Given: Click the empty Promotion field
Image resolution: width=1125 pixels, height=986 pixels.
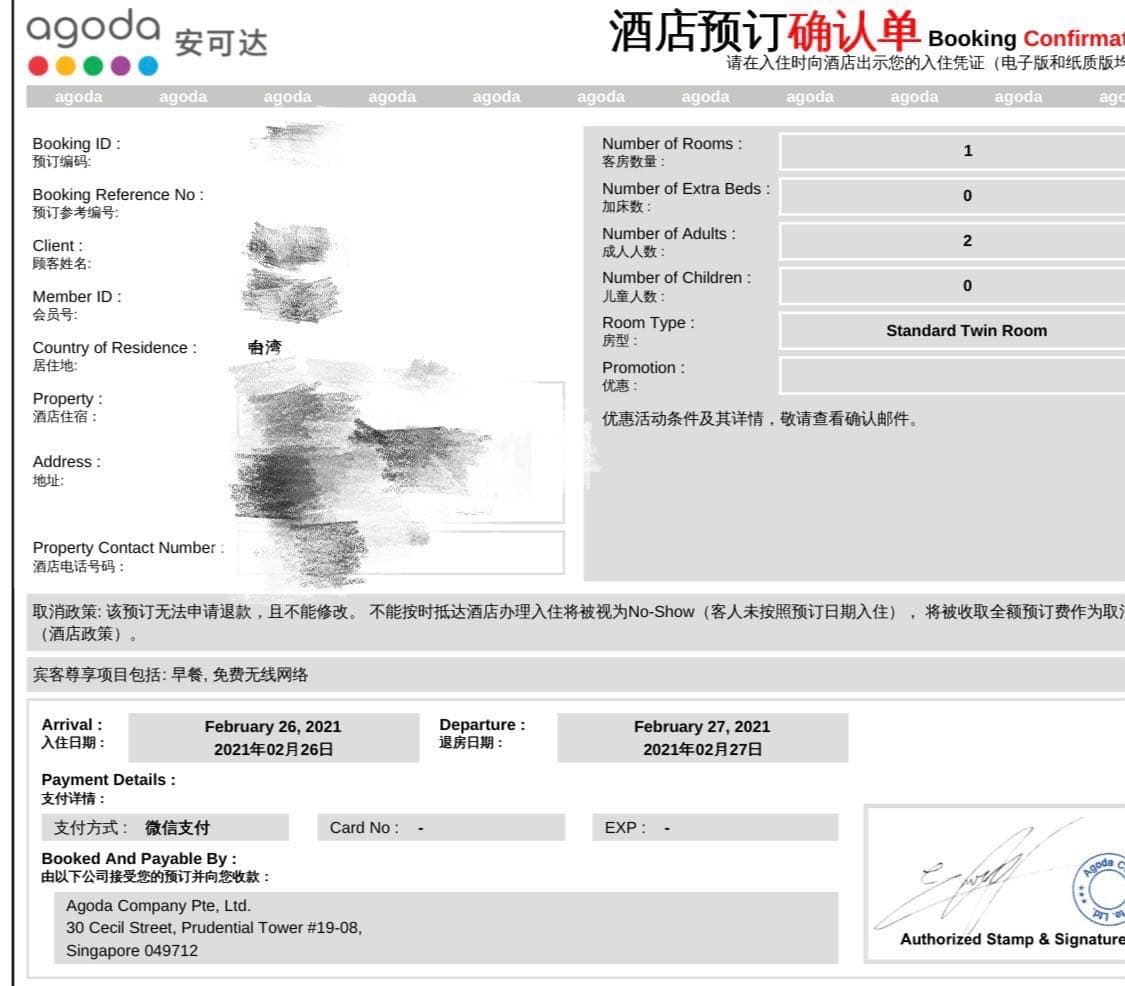Looking at the screenshot, I should [953, 375].
